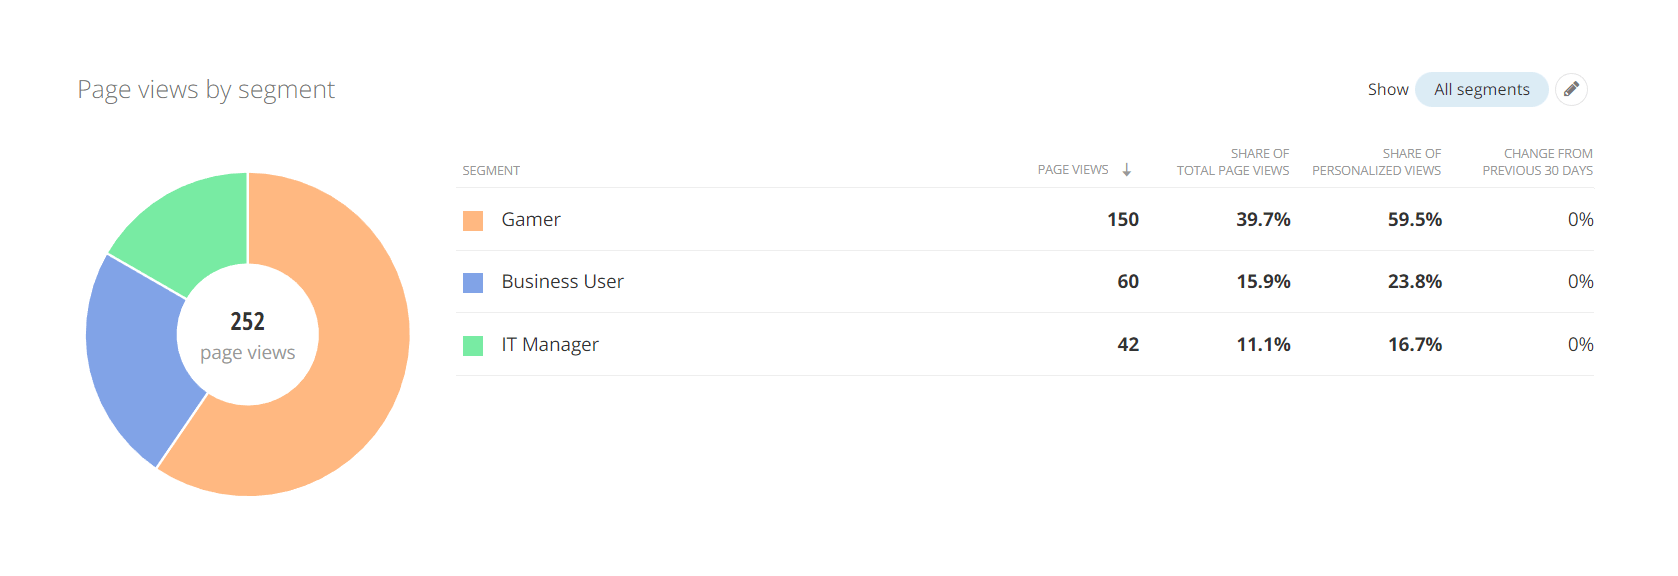Select the Business User segment label
Screen dimensions: 1678x576
point(562,282)
